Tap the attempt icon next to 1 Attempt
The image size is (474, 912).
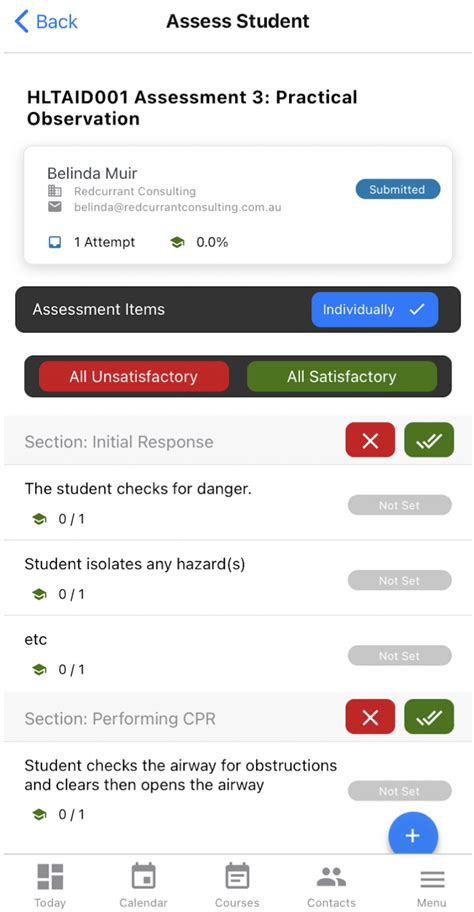point(55,242)
